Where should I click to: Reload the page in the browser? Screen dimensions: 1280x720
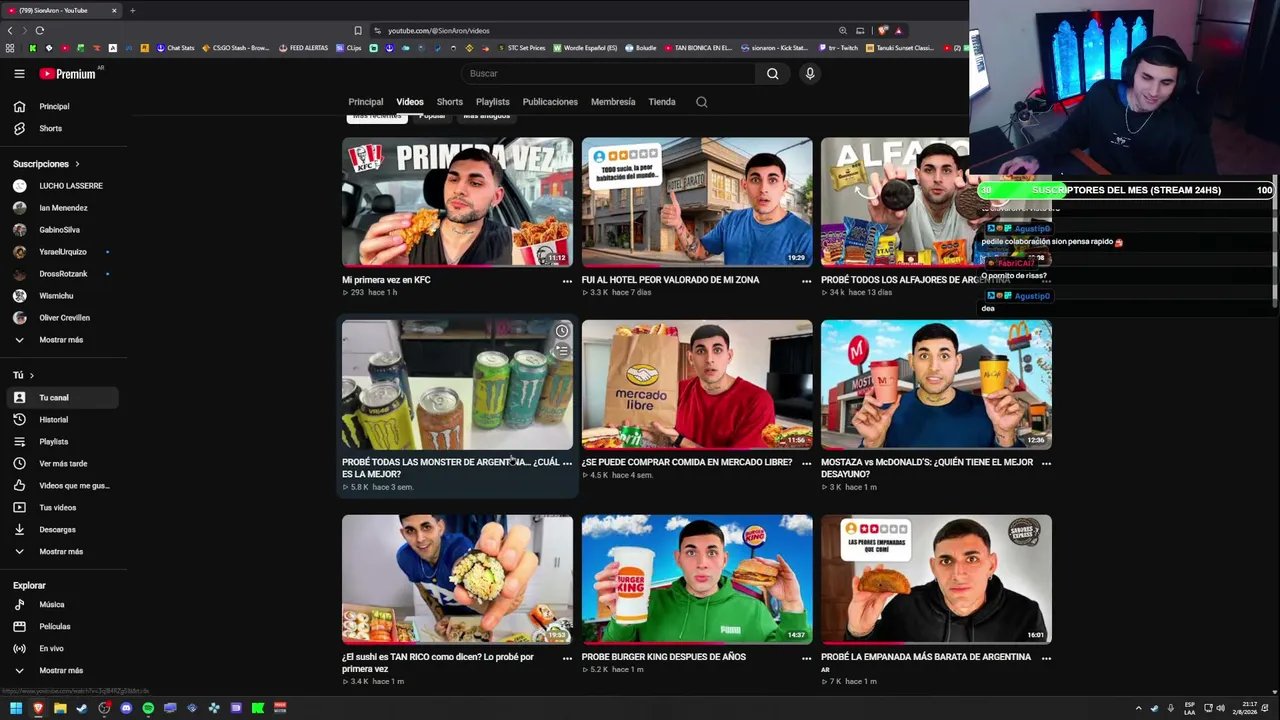pyautogui.click(x=40, y=31)
